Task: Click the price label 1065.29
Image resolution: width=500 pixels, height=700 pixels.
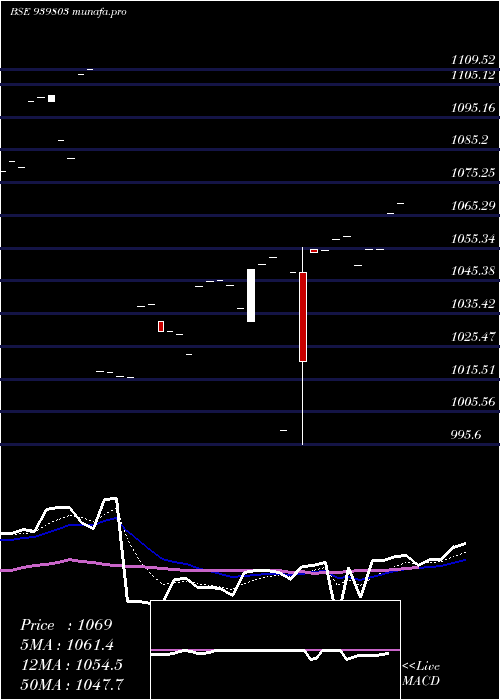Action: pos(473,206)
